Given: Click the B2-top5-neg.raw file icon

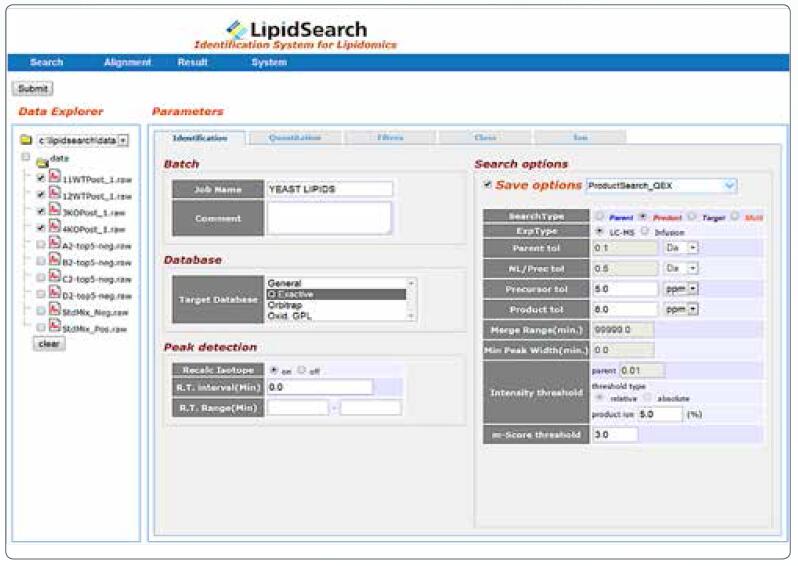Looking at the screenshot, I should point(54,260).
